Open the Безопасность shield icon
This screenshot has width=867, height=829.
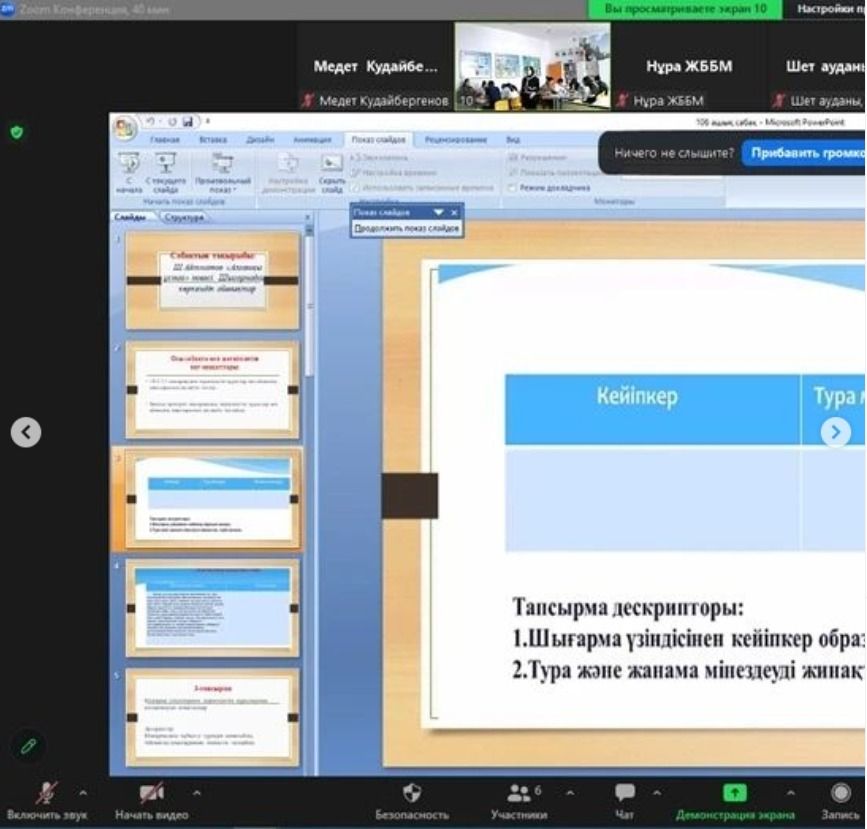pyautogui.click(x=411, y=793)
